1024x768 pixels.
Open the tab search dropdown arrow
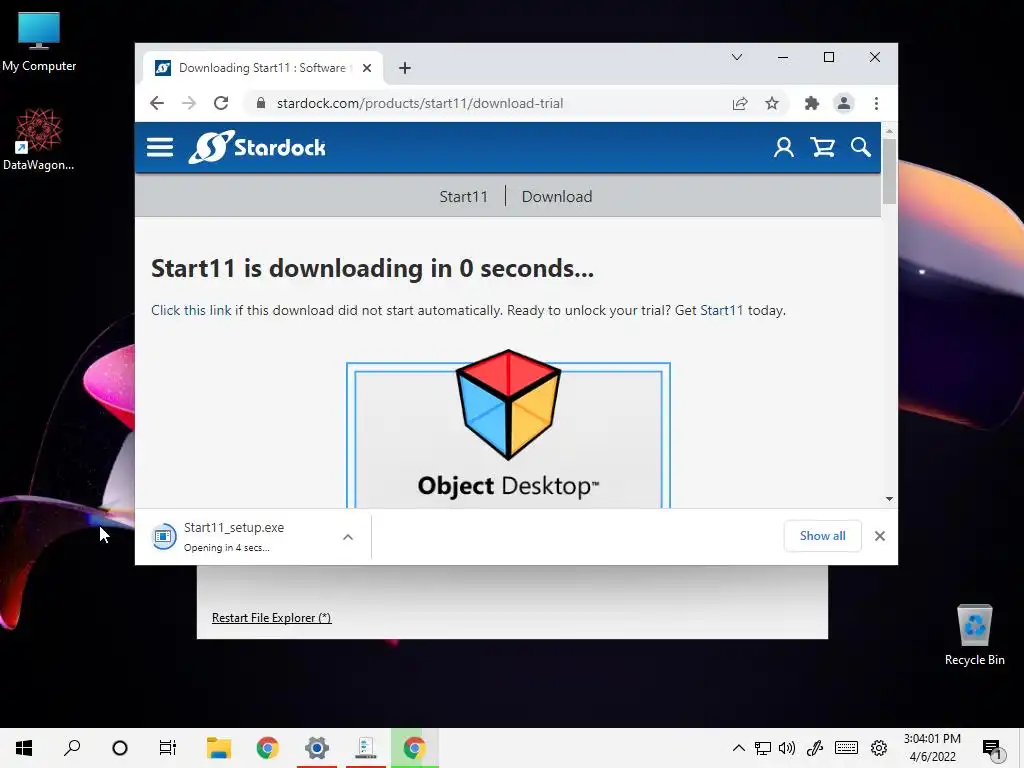tap(737, 57)
